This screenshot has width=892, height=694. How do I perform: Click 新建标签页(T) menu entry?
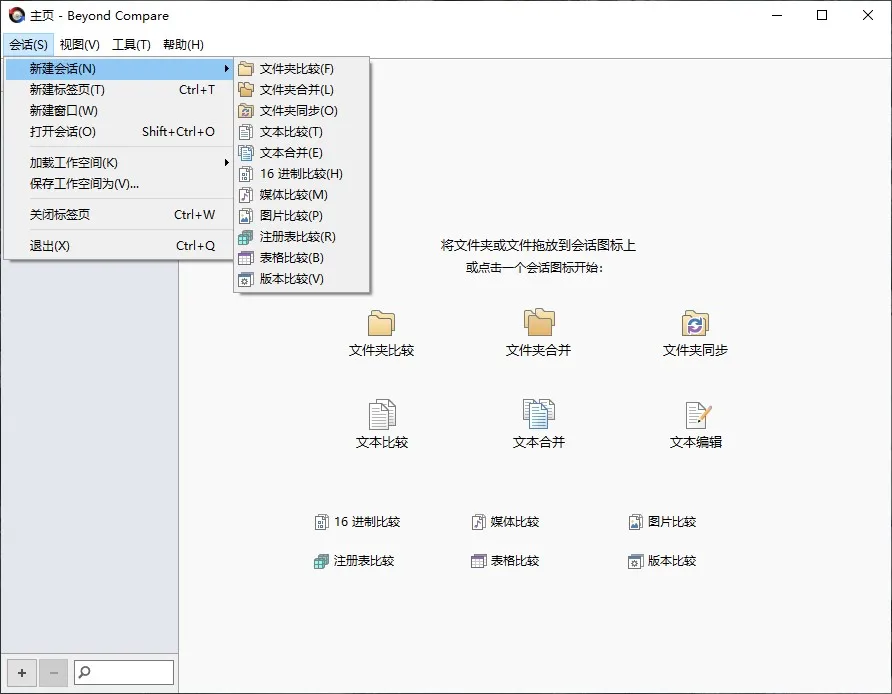pyautogui.click(x=119, y=90)
